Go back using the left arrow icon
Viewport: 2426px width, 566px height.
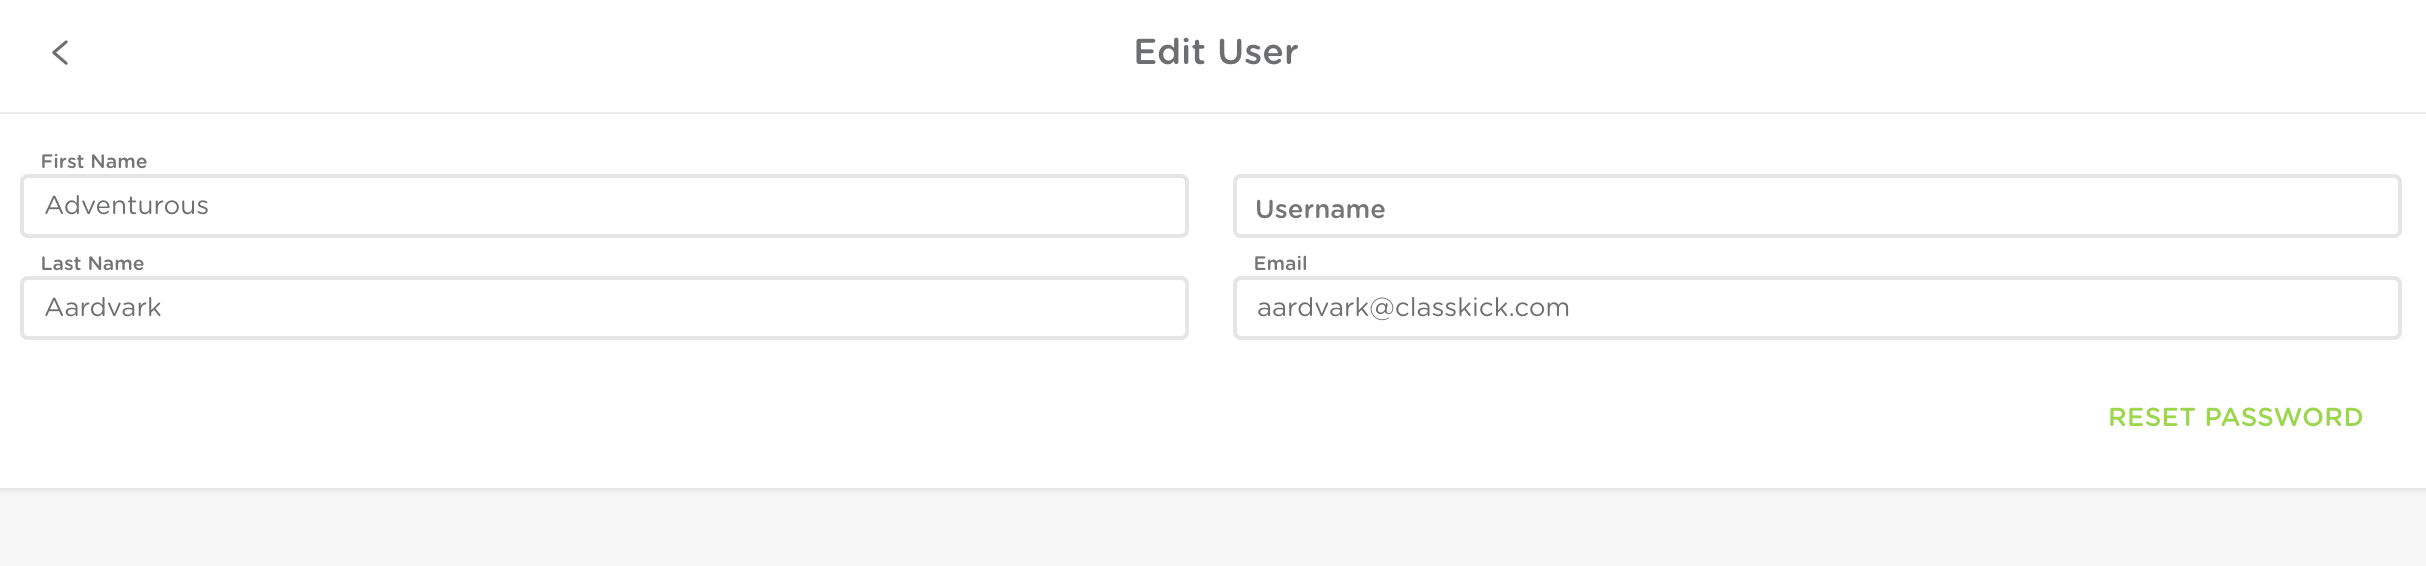pyautogui.click(x=60, y=52)
